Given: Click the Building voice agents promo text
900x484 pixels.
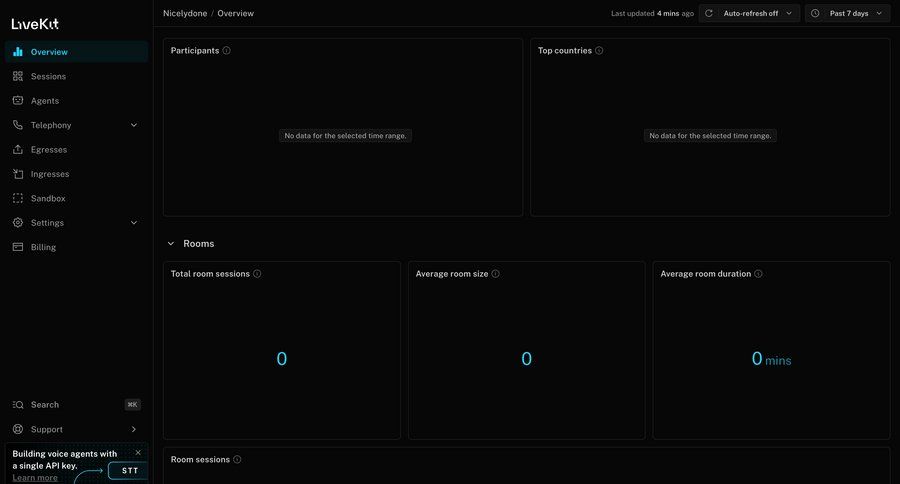Looking at the screenshot, I should tap(65, 459).
